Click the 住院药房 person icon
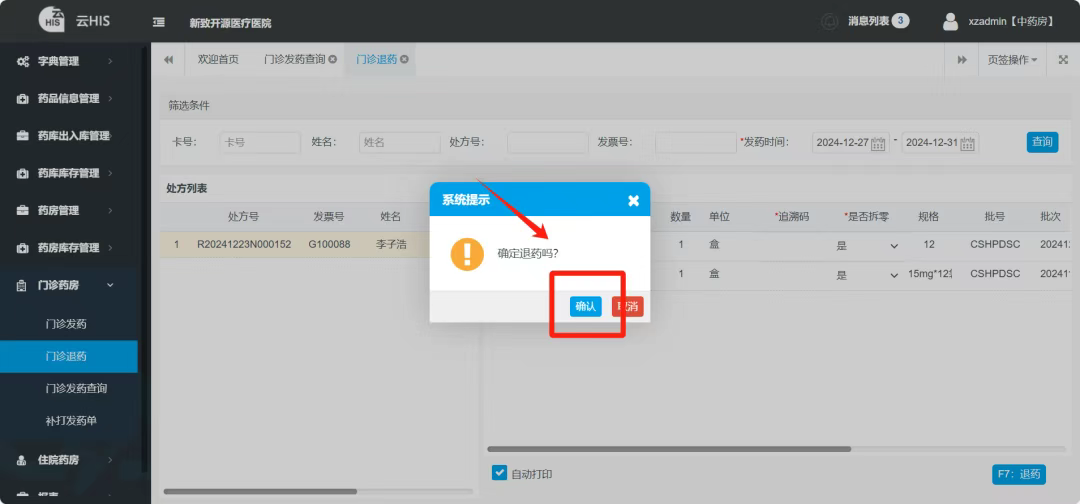The image size is (1080, 504). pyautogui.click(x=23, y=460)
